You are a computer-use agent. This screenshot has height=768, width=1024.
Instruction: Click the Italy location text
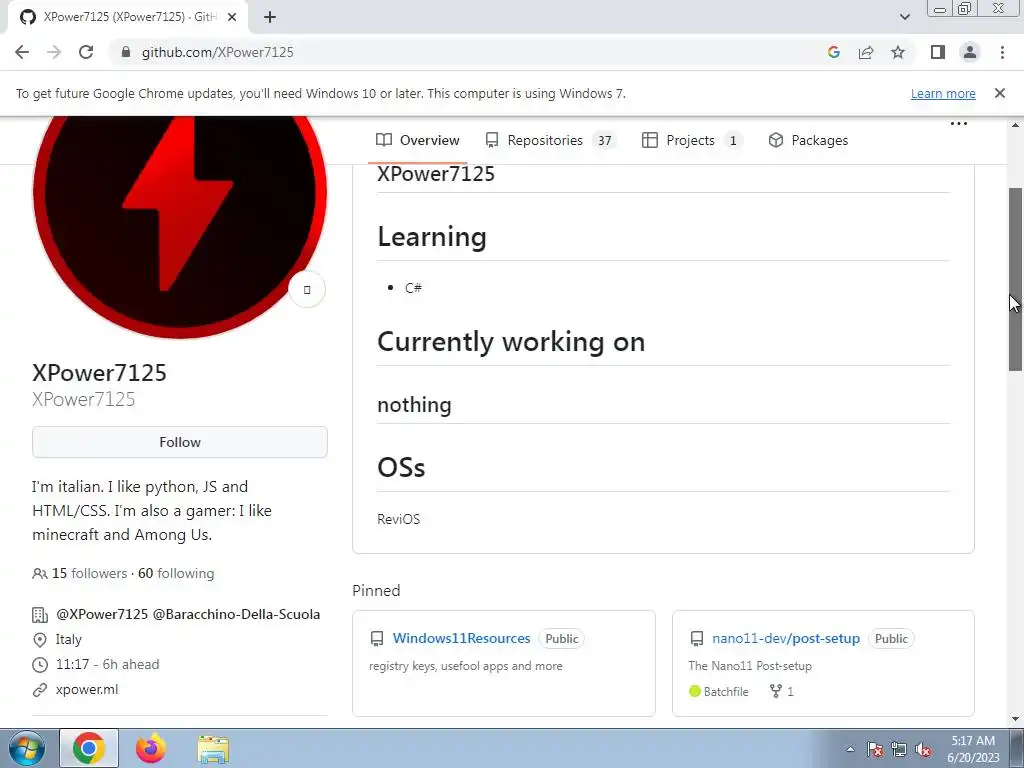(x=69, y=640)
